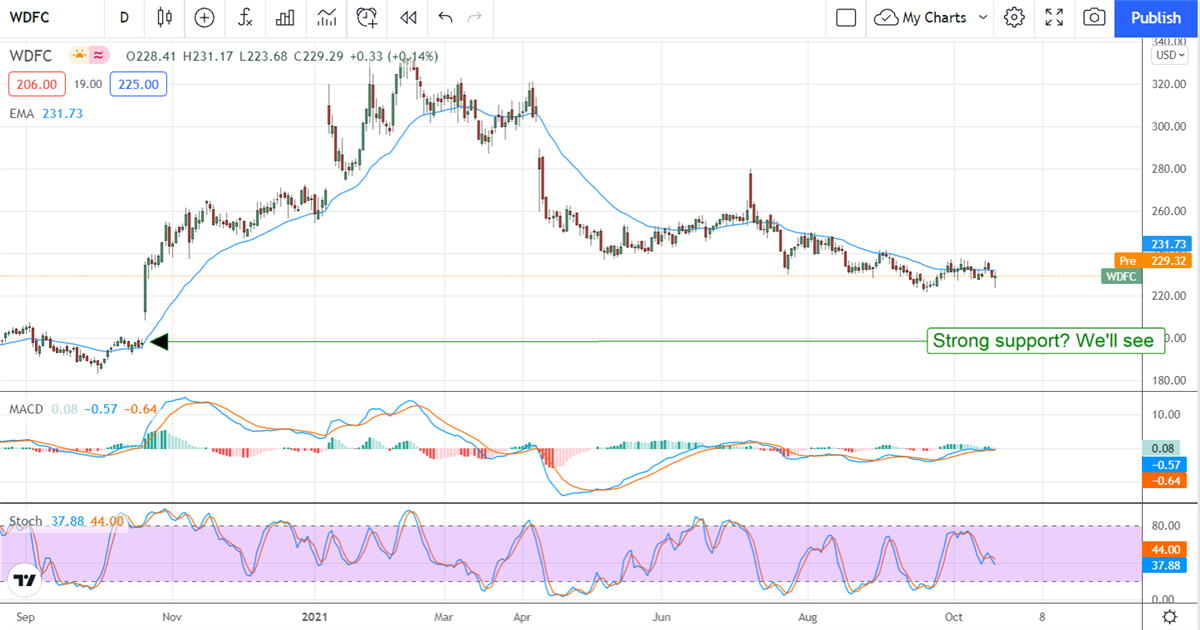Click the 19.00 spread value between prices

[x=88, y=85]
